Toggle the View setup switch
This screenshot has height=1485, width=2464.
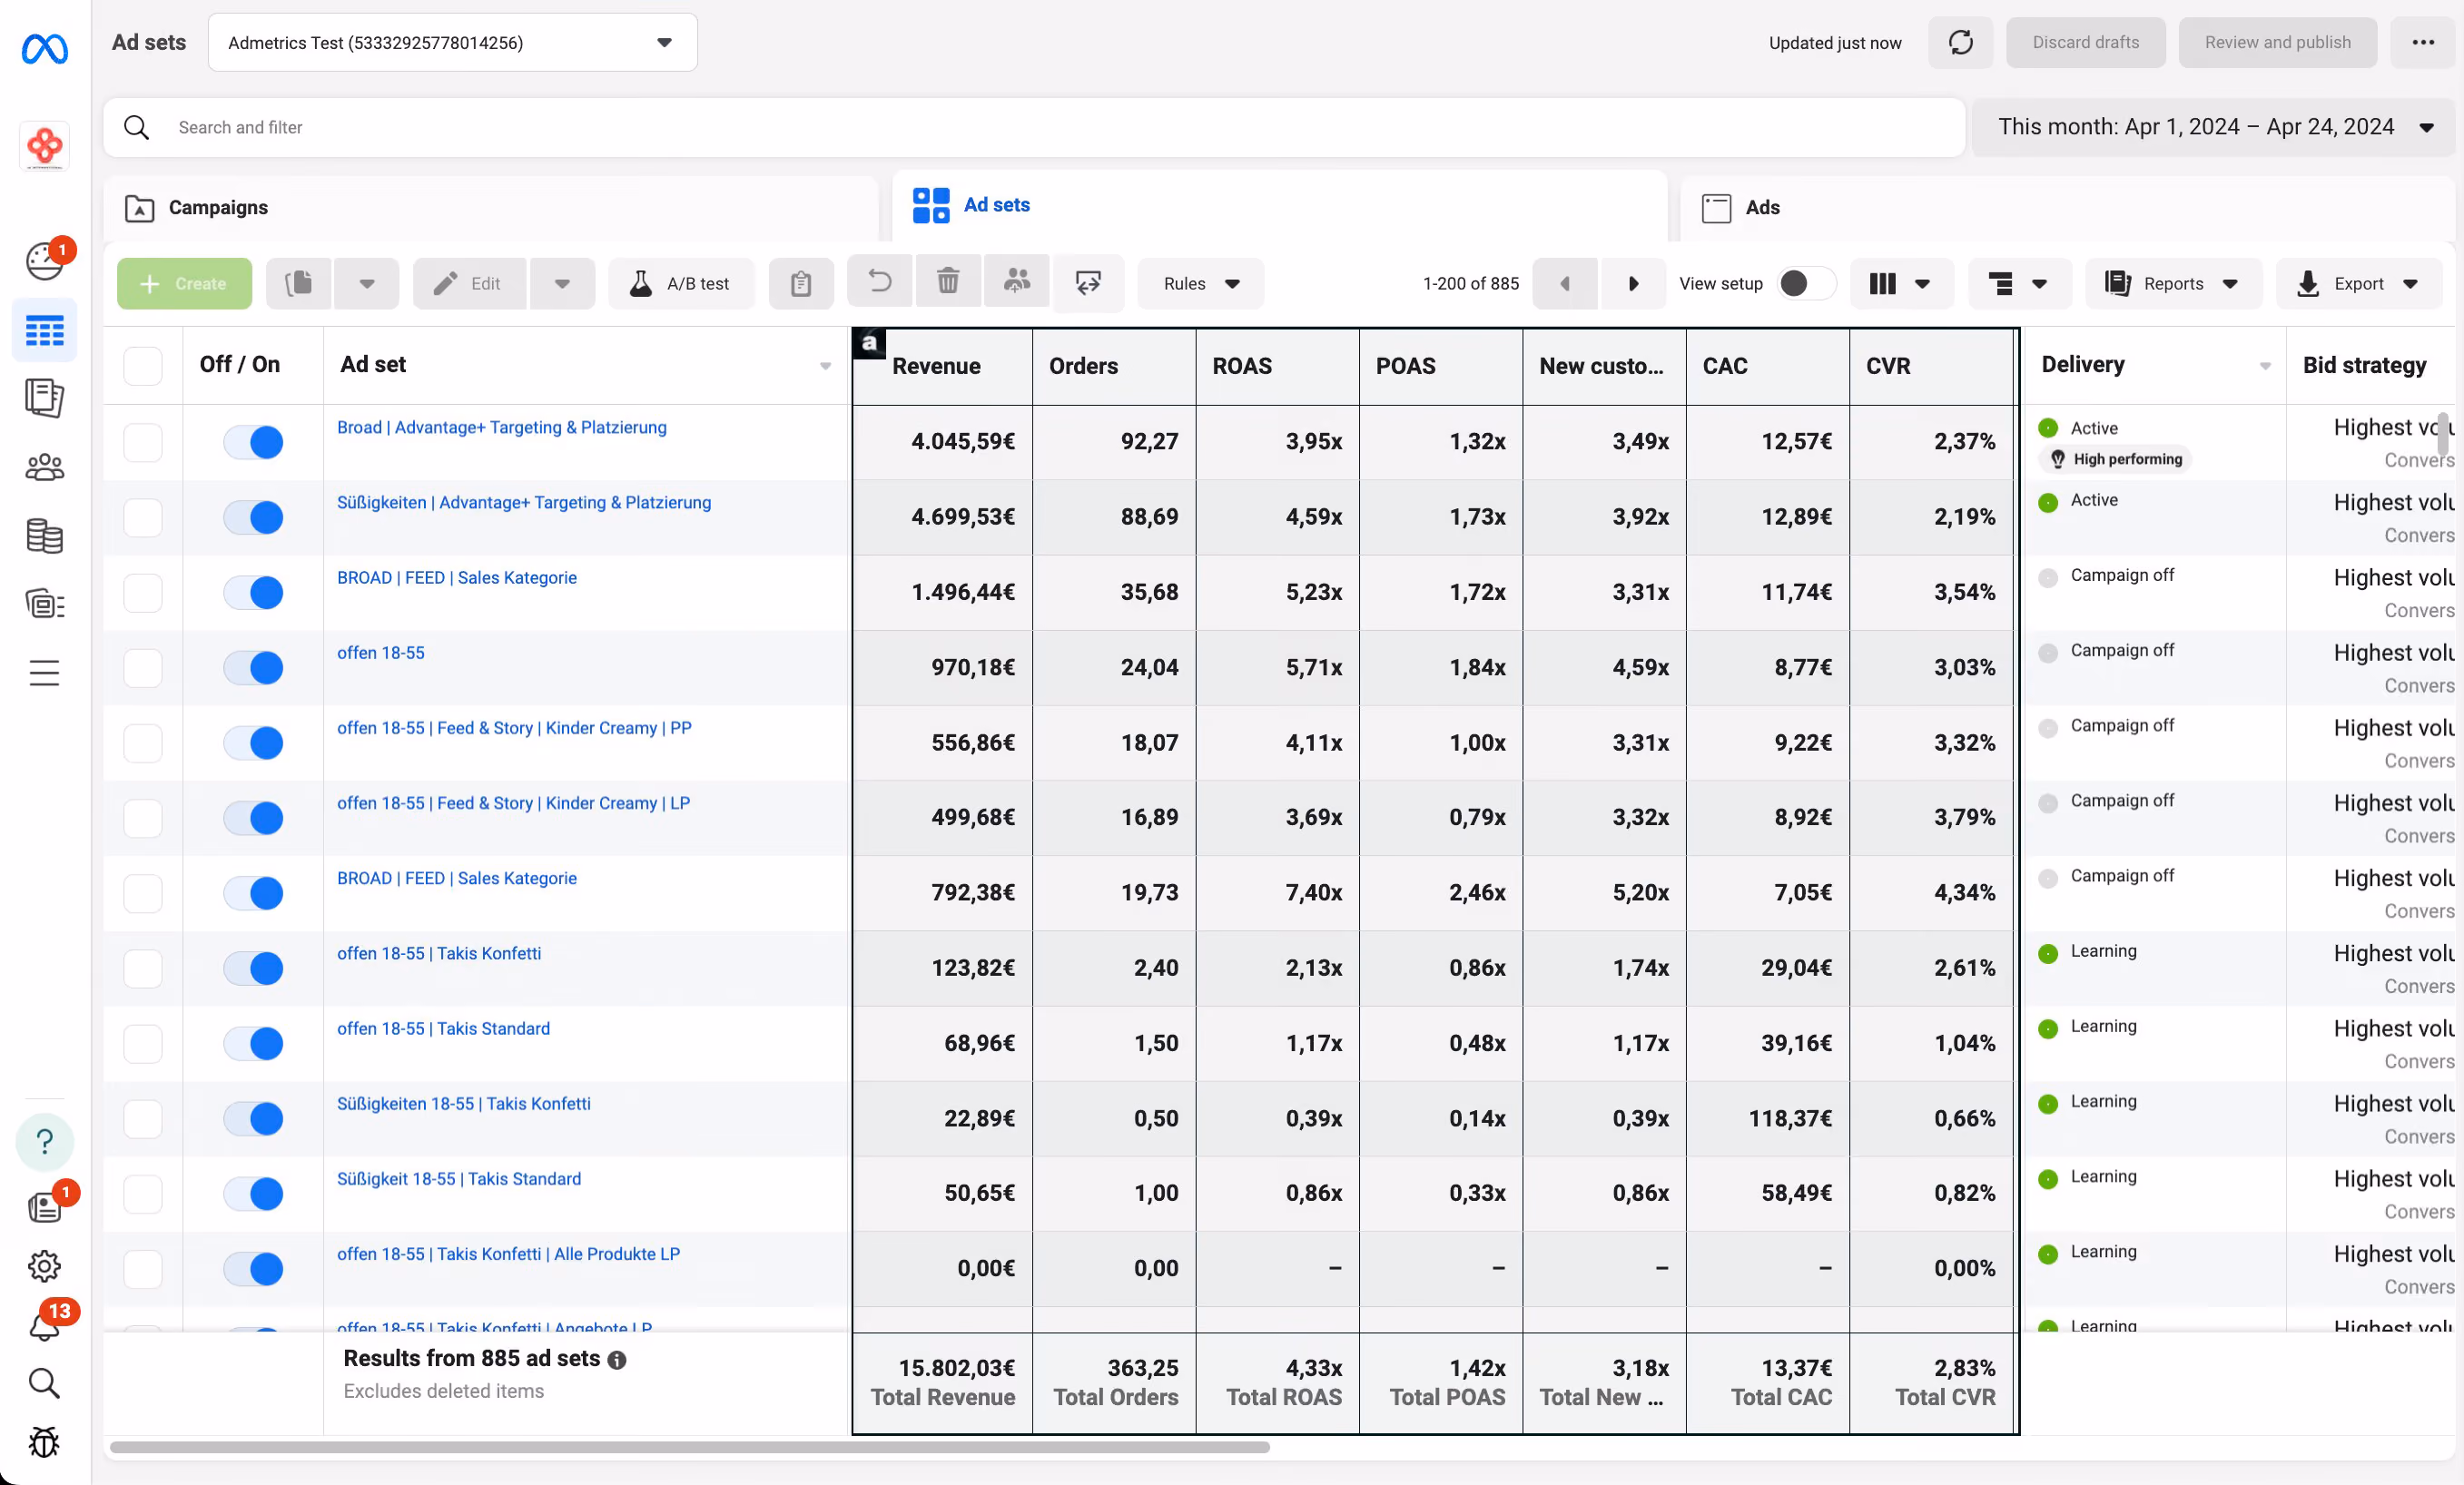tap(1805, 284)
